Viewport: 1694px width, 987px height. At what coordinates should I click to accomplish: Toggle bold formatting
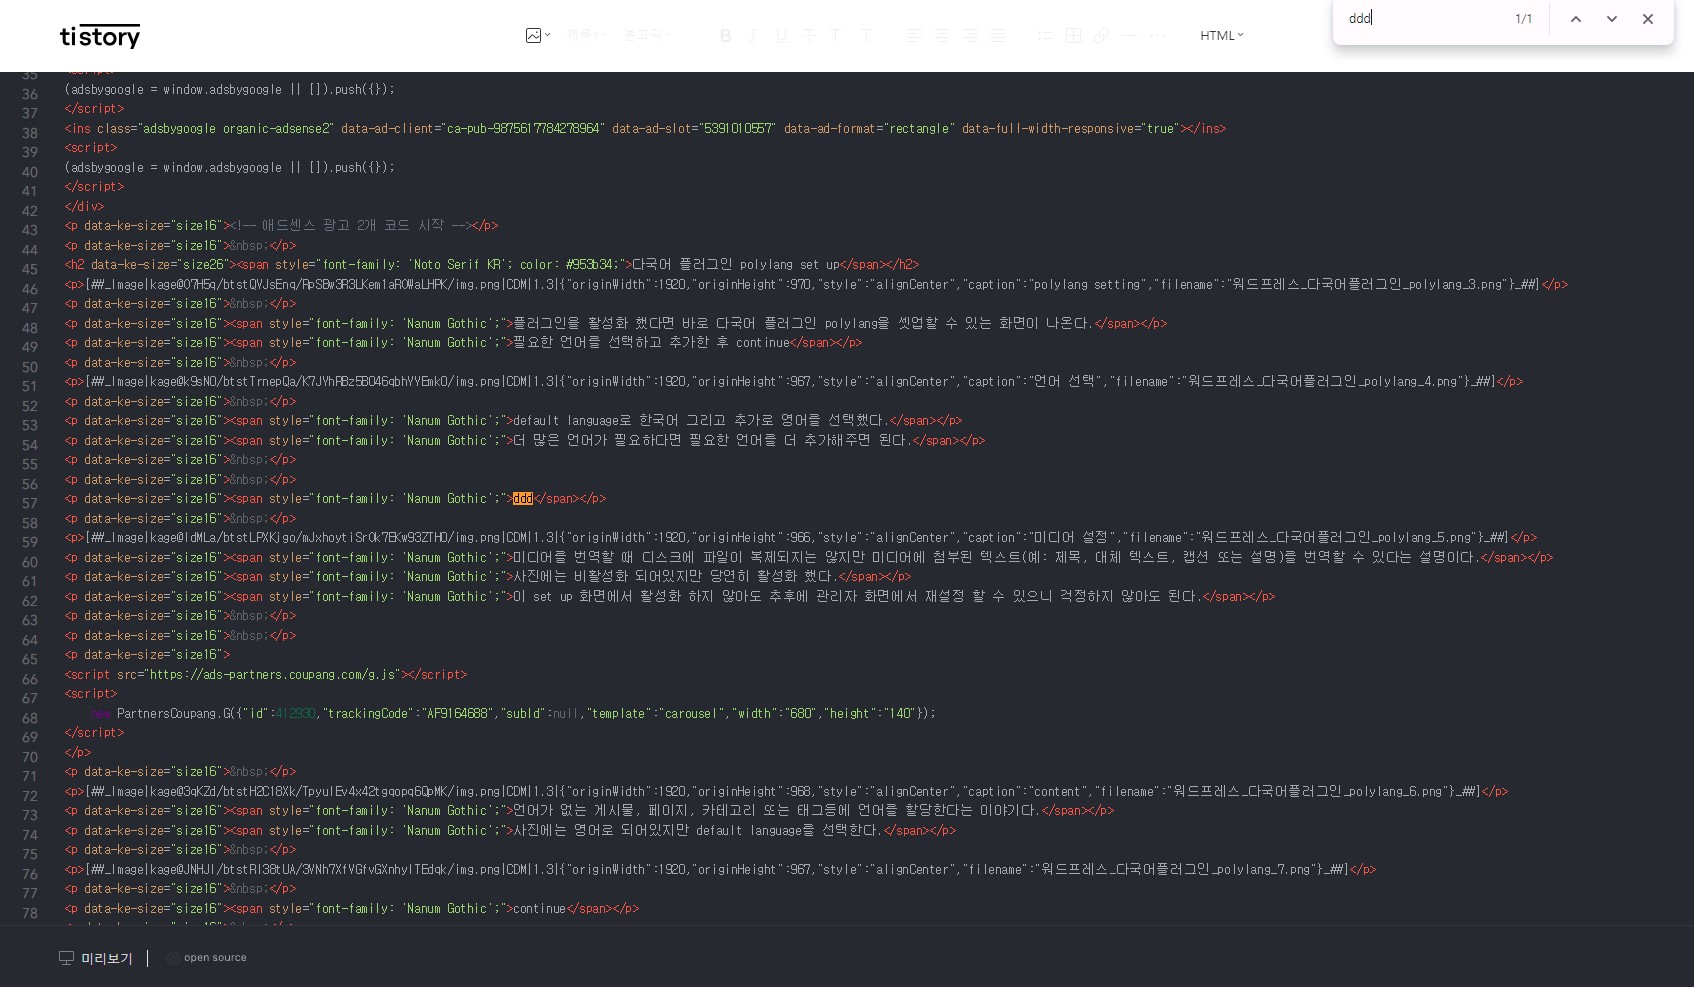pos(726,36)
